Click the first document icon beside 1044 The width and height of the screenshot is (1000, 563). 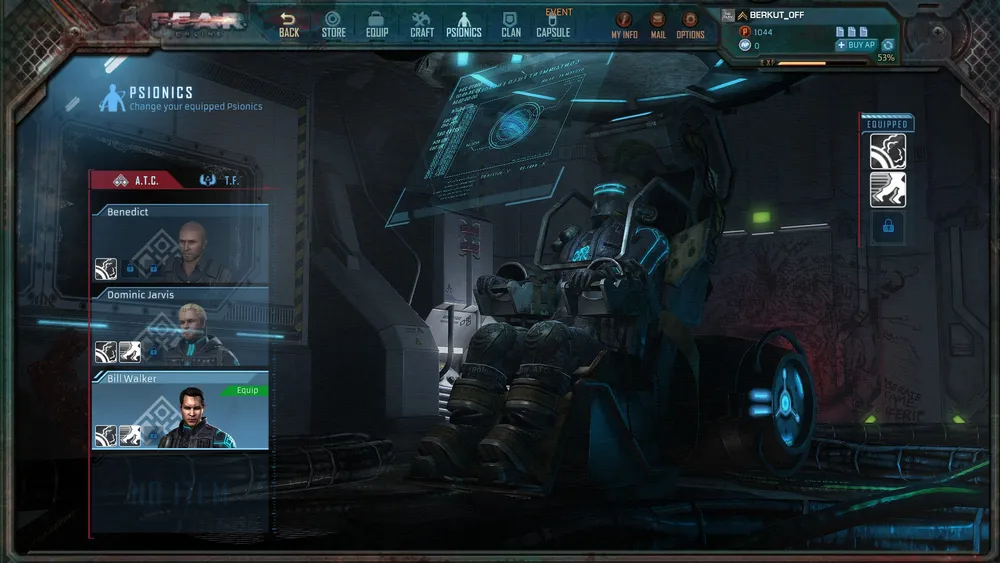tap(840, 31)
